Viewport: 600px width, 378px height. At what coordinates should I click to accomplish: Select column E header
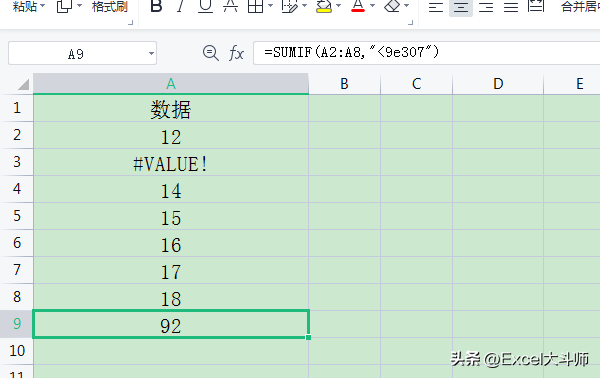click(x=572, y=84)
